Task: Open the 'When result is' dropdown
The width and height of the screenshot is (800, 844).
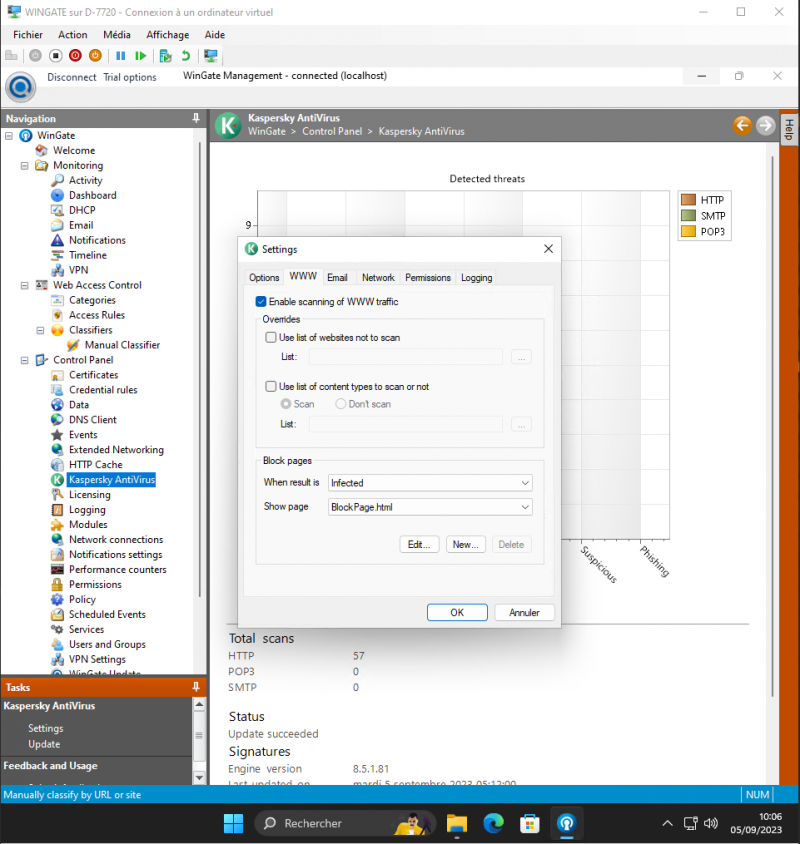Action: [x=430, y=483]
